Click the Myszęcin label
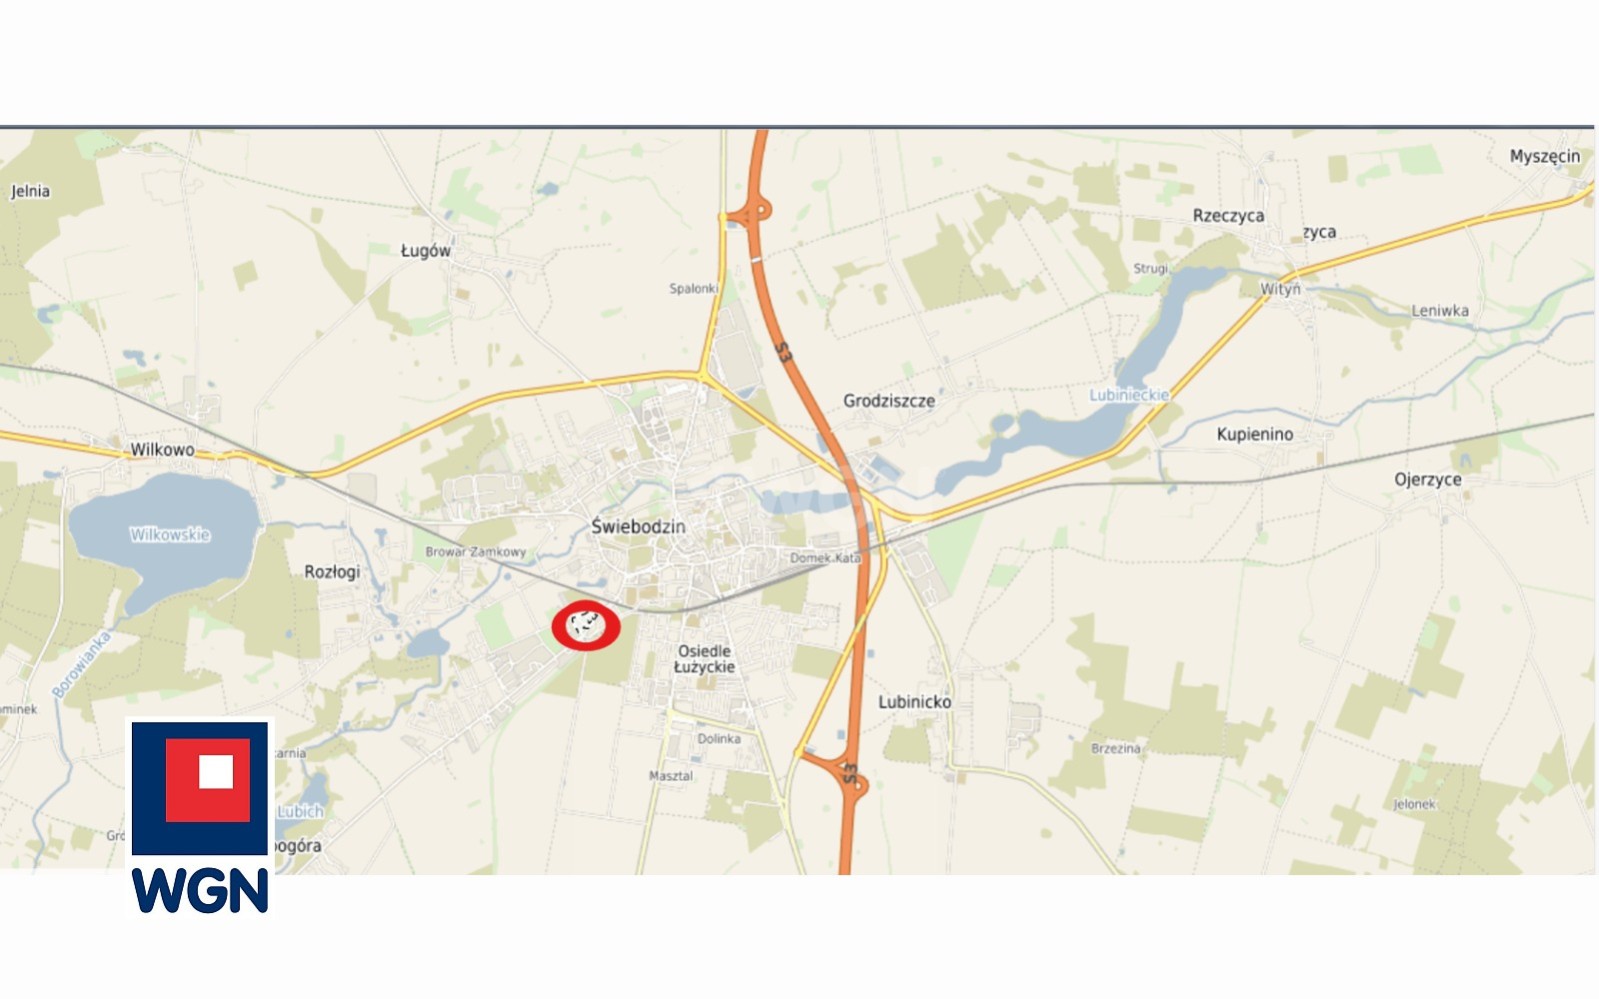 point(1545,156)
